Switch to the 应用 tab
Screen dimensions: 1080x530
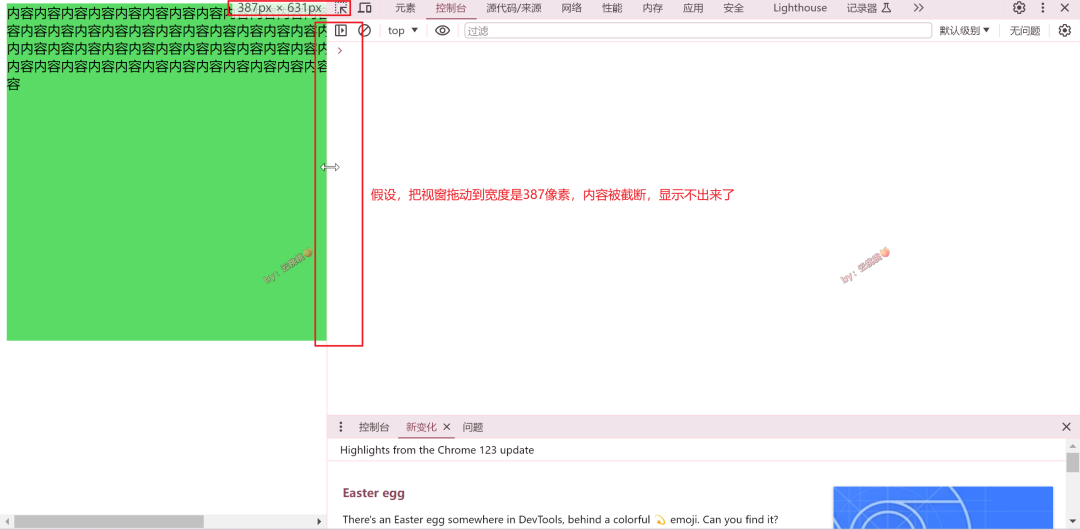pyautogui.click(x=693, y=8)
